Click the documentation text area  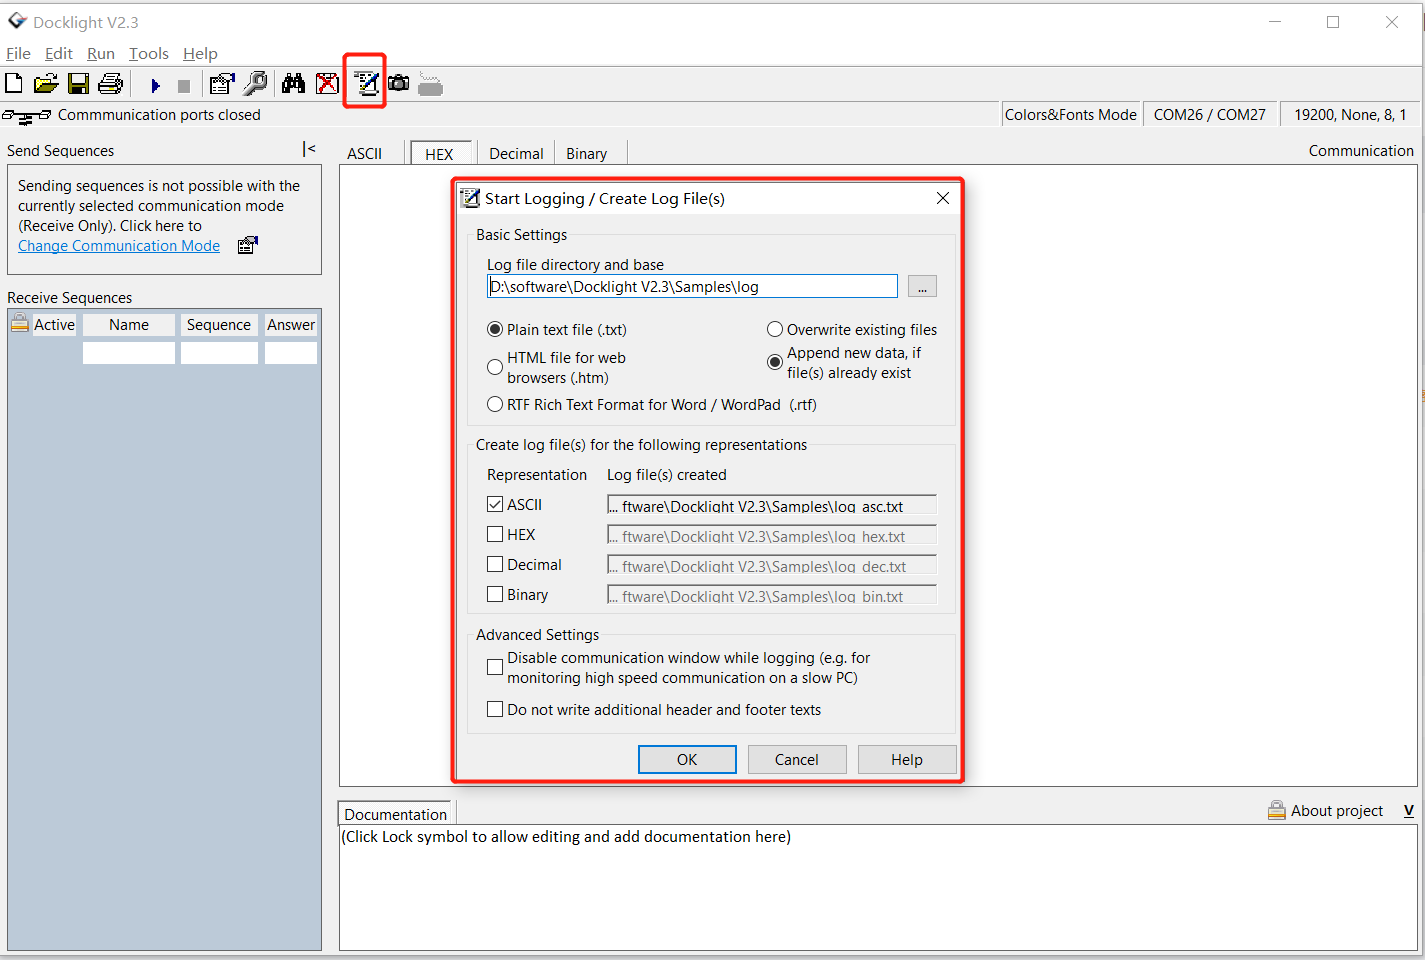click(x=878, y=887)
